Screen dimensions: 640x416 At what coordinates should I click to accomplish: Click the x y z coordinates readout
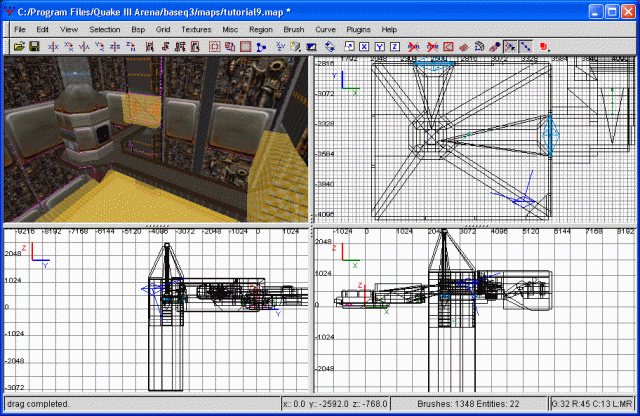tap(335, 404)
